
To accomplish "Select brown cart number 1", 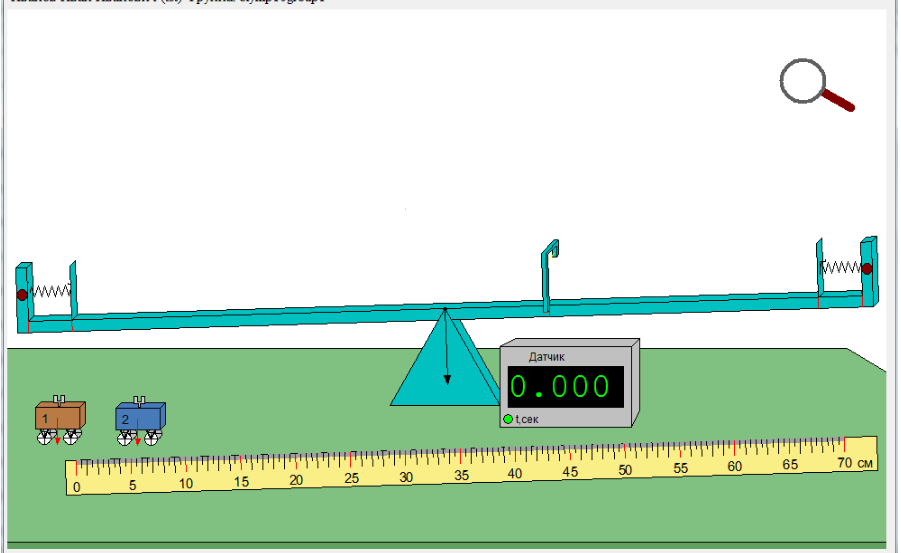I will coord(60,421).
